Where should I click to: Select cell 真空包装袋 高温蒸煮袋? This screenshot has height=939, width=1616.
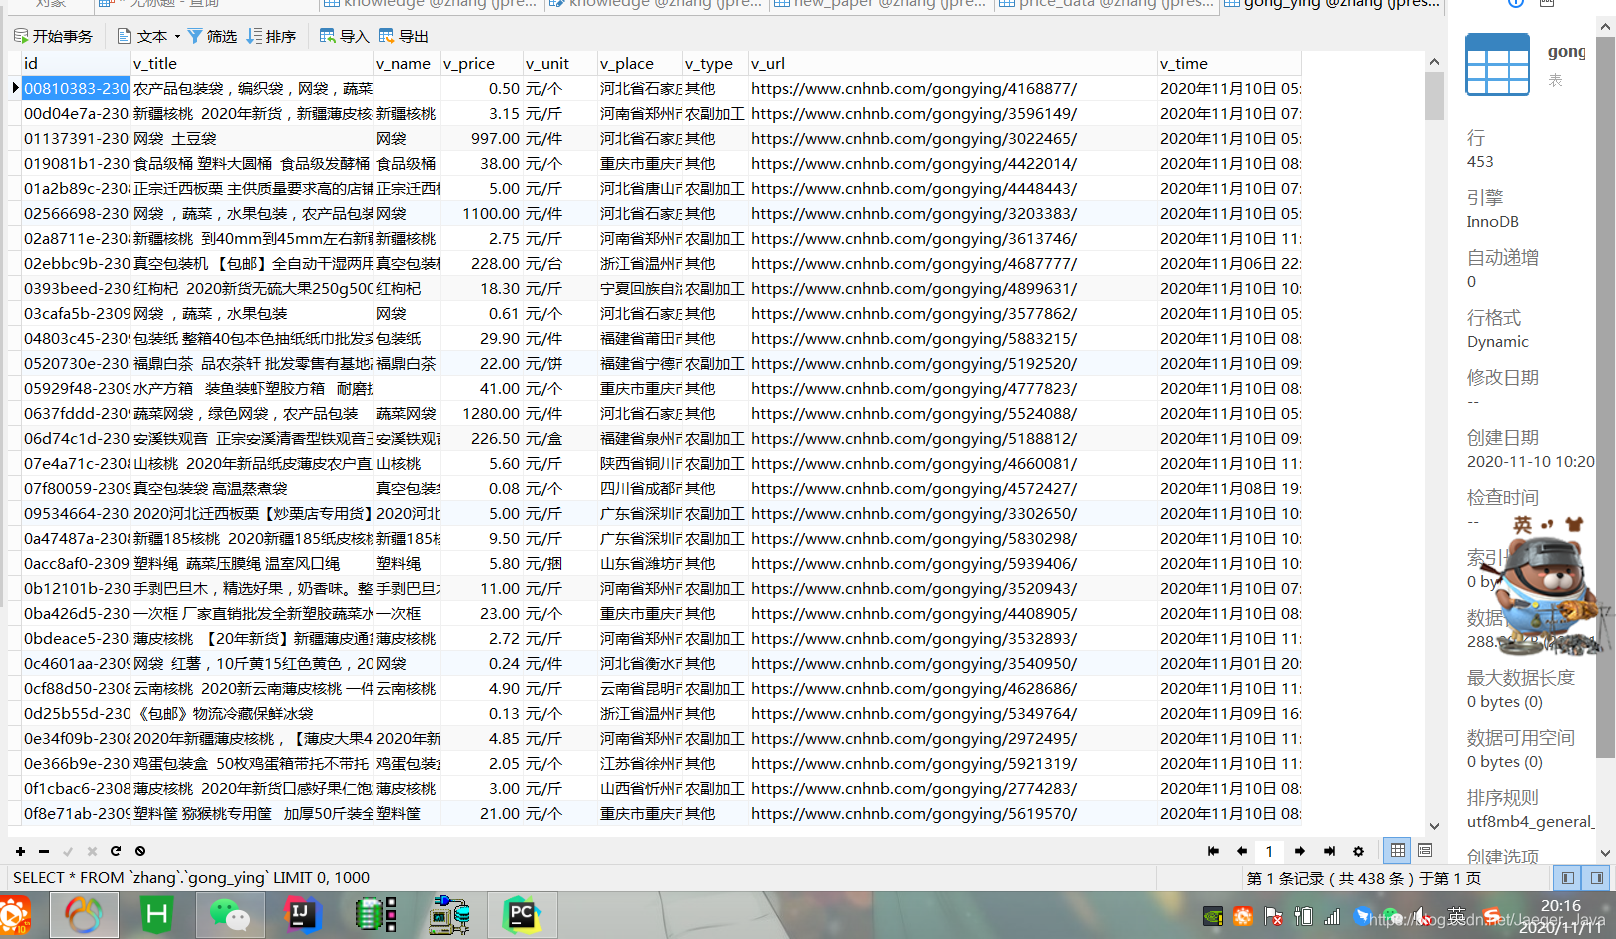(x=252, y=488)
